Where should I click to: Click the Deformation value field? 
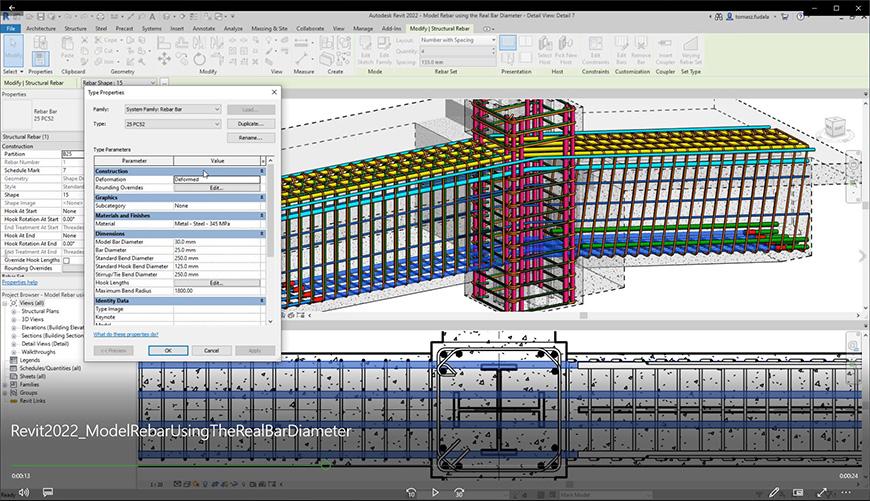tap(217, 180)
